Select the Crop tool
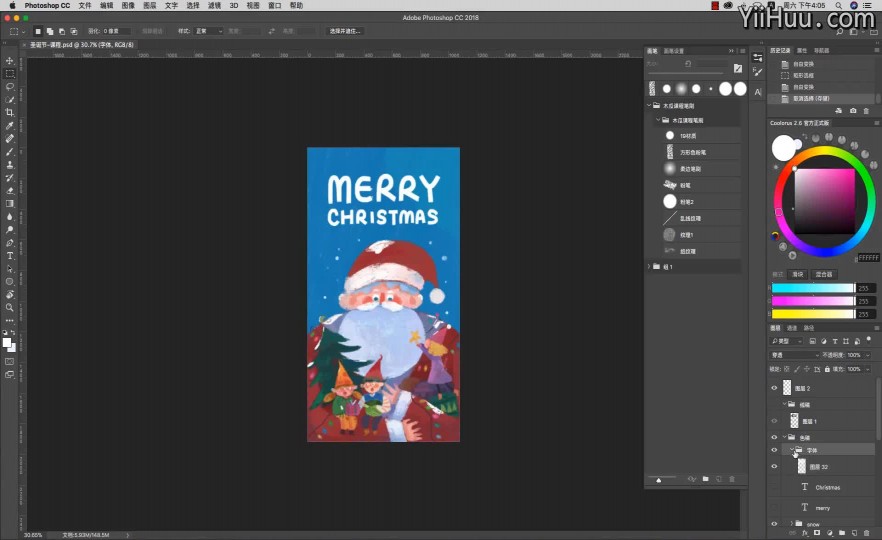Viewport: 882px width, 540px height. pos(10,112)
